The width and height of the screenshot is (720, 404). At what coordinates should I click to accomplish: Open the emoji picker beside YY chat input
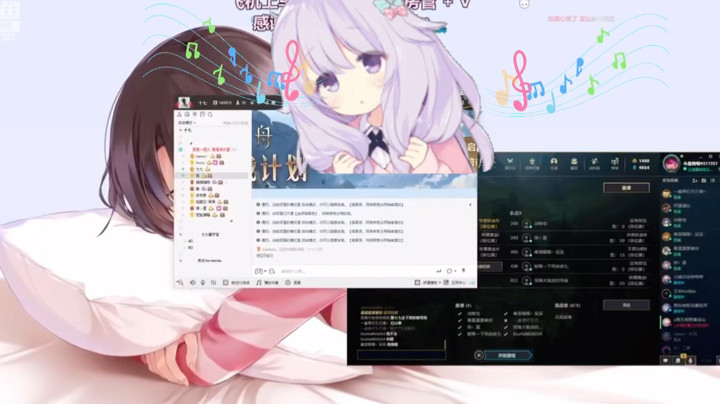[x=260, y=271]
